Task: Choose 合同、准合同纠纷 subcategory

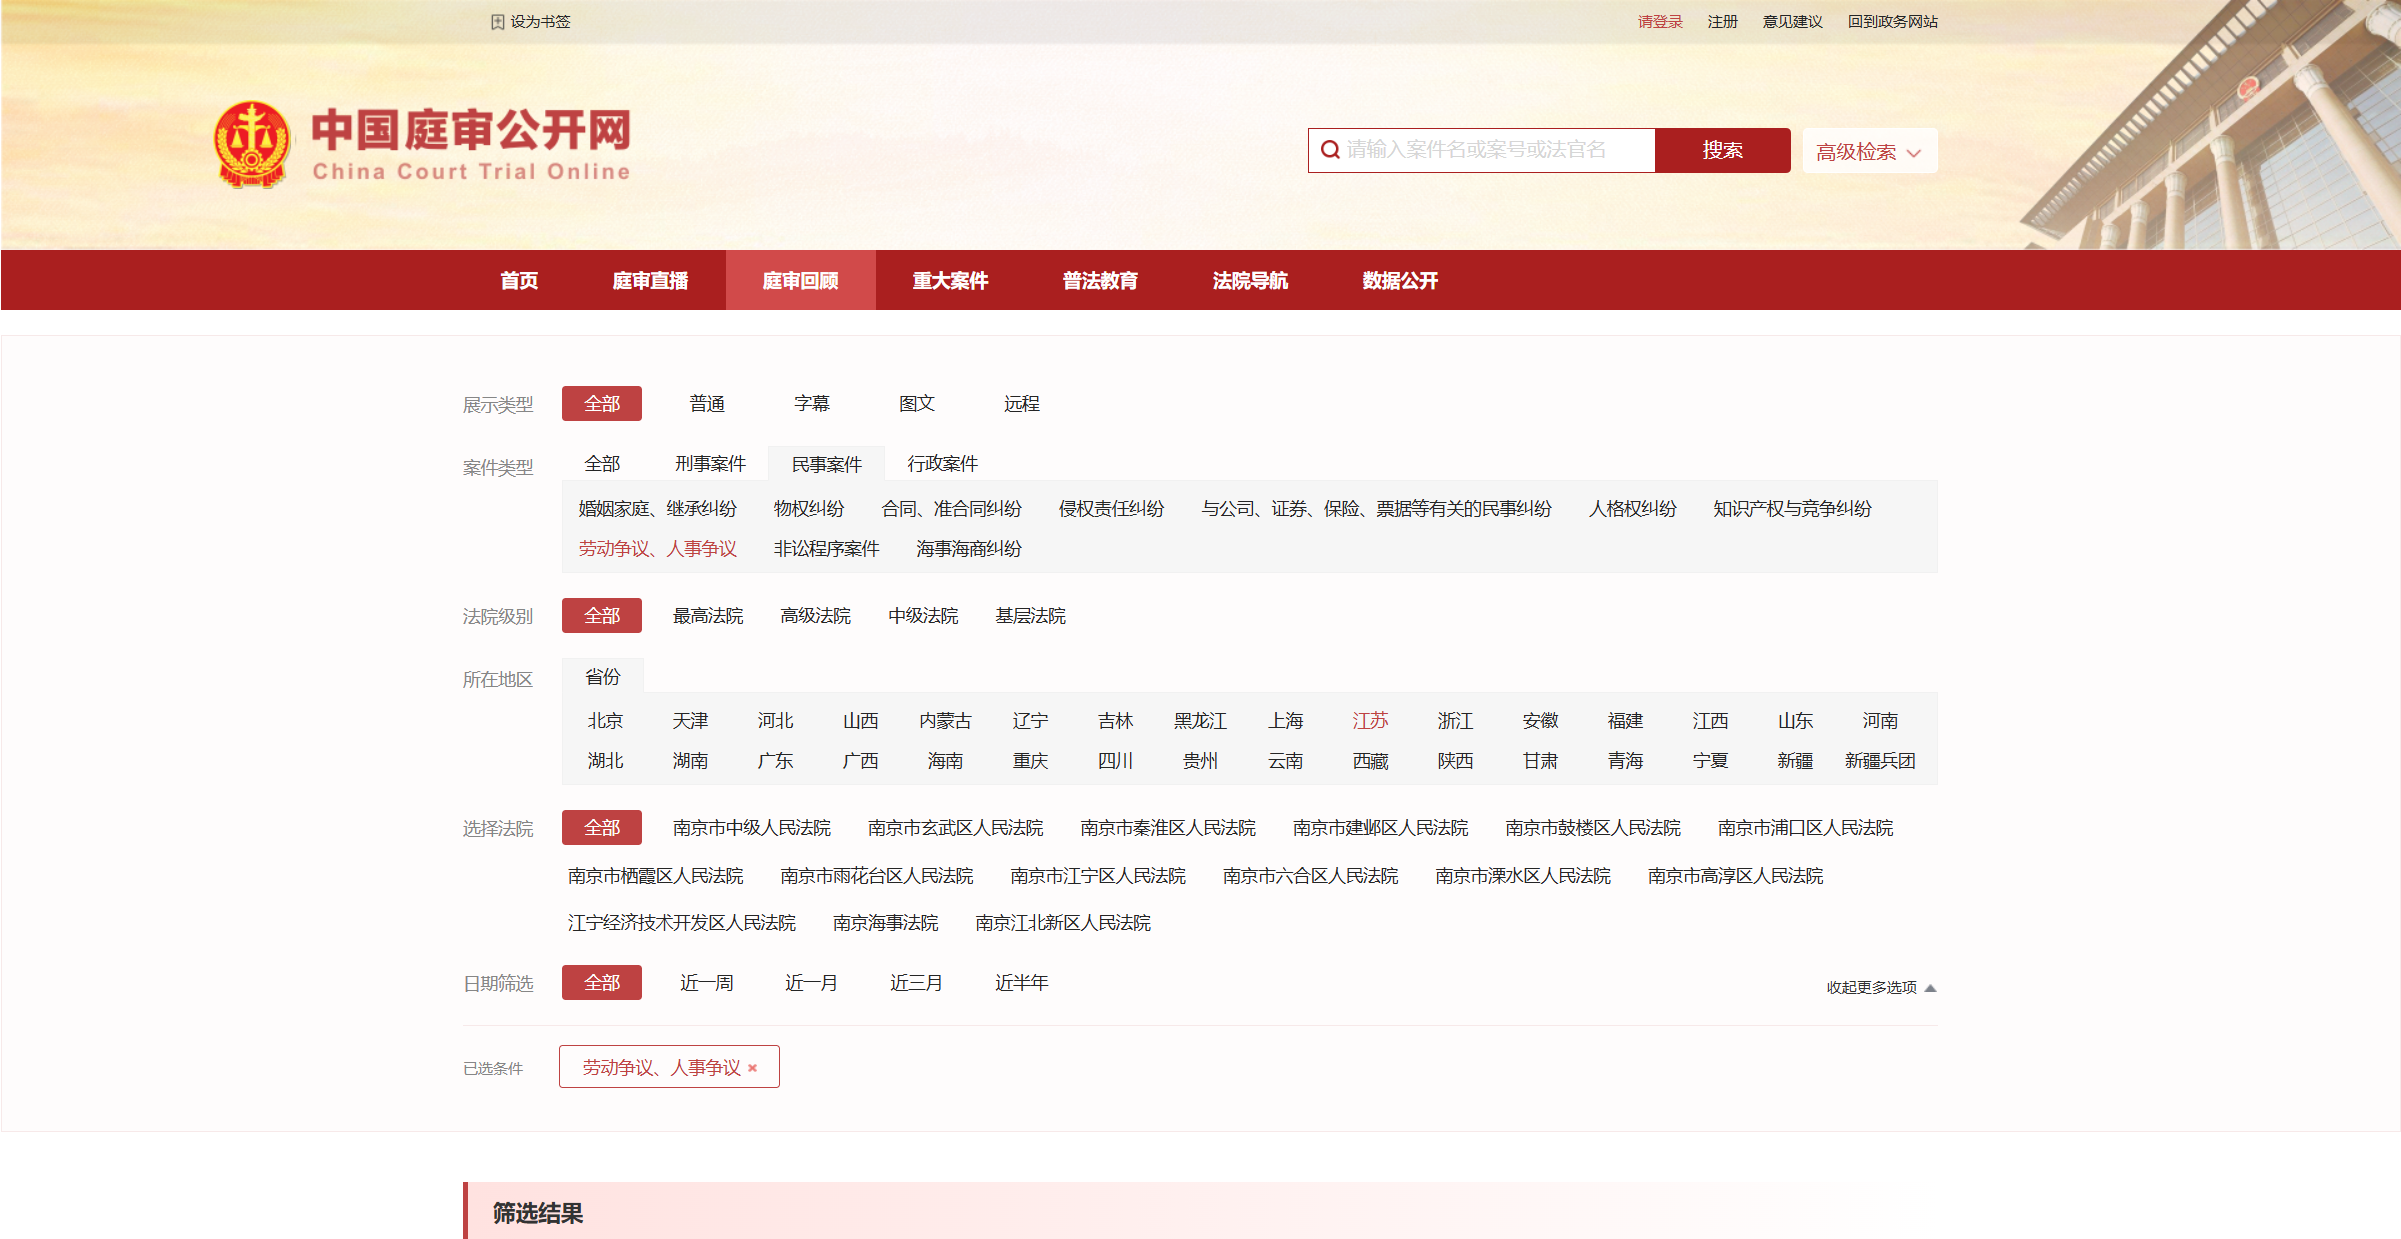Action: pos(951,509)
